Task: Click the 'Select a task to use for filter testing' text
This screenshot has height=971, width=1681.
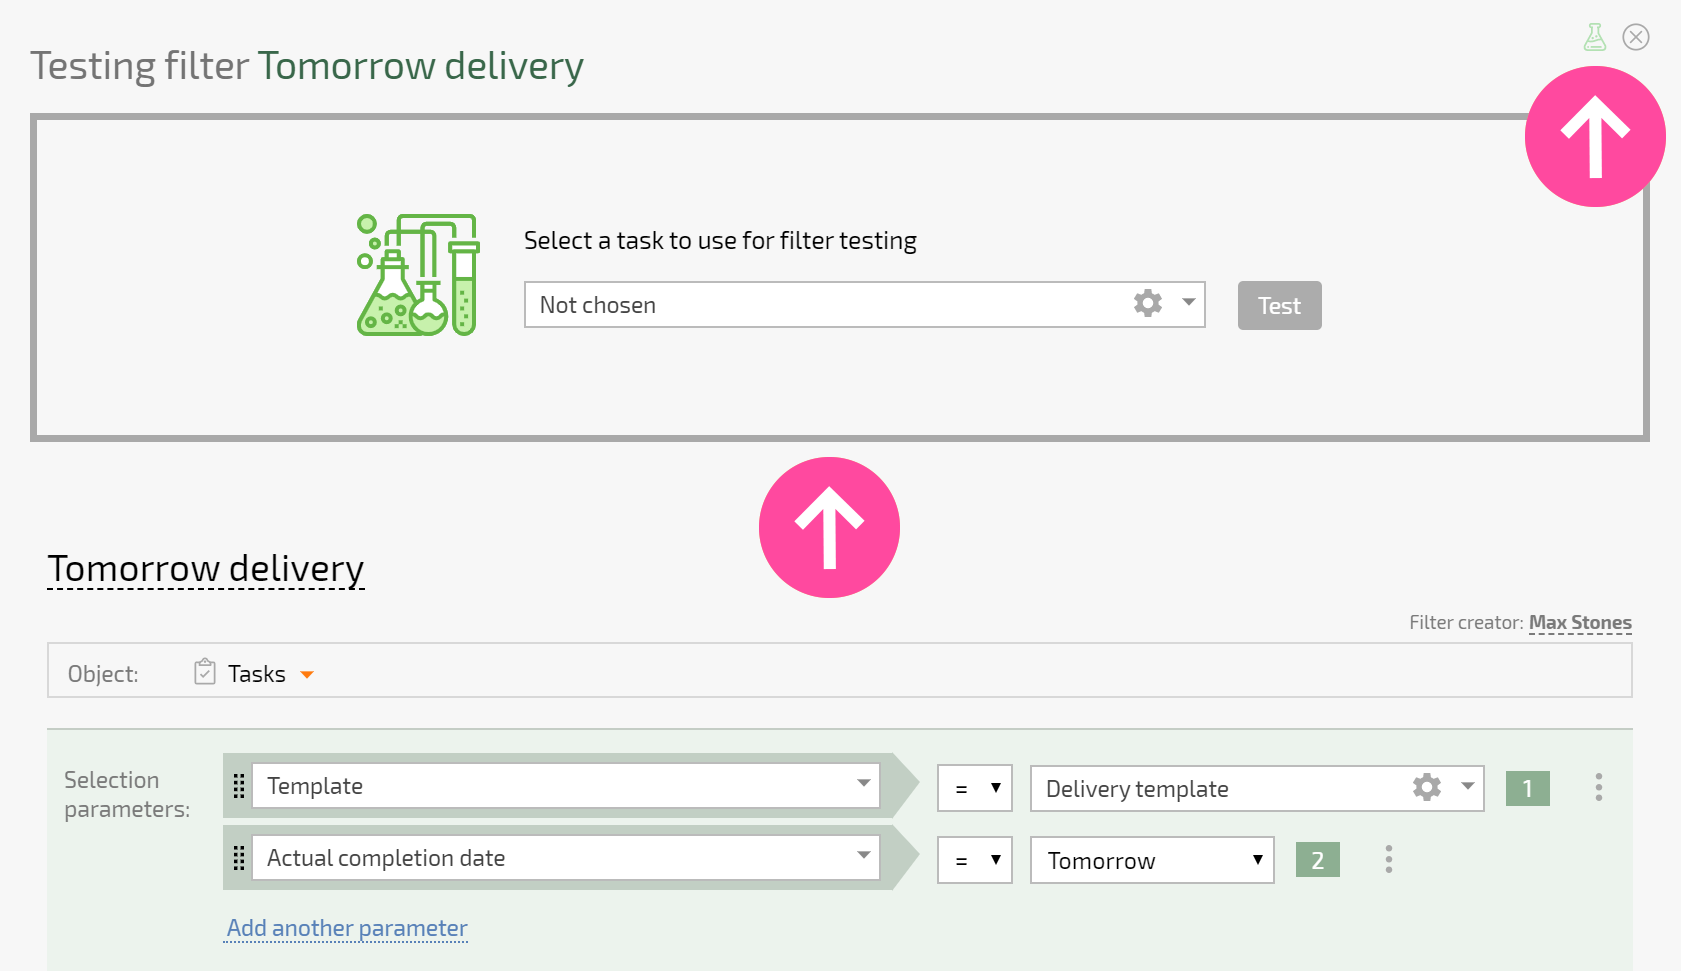Action: [720, 241]
